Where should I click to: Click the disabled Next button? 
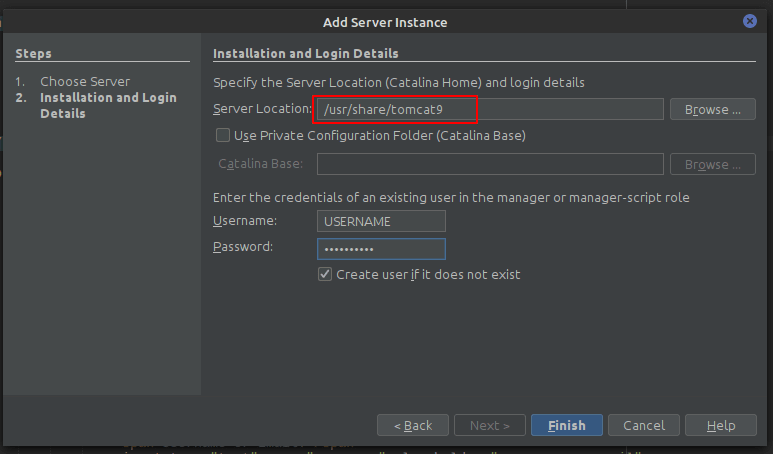point(490,425)
